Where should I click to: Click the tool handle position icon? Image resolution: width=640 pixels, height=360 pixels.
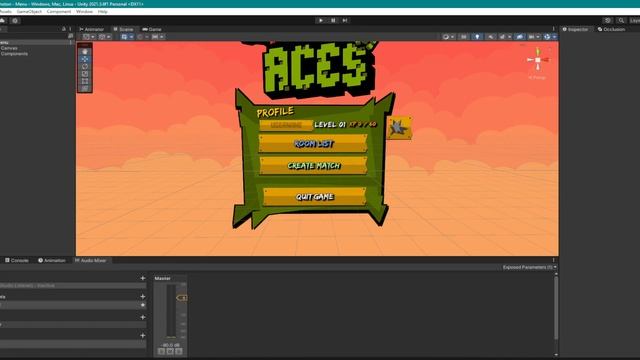point(86,37)
